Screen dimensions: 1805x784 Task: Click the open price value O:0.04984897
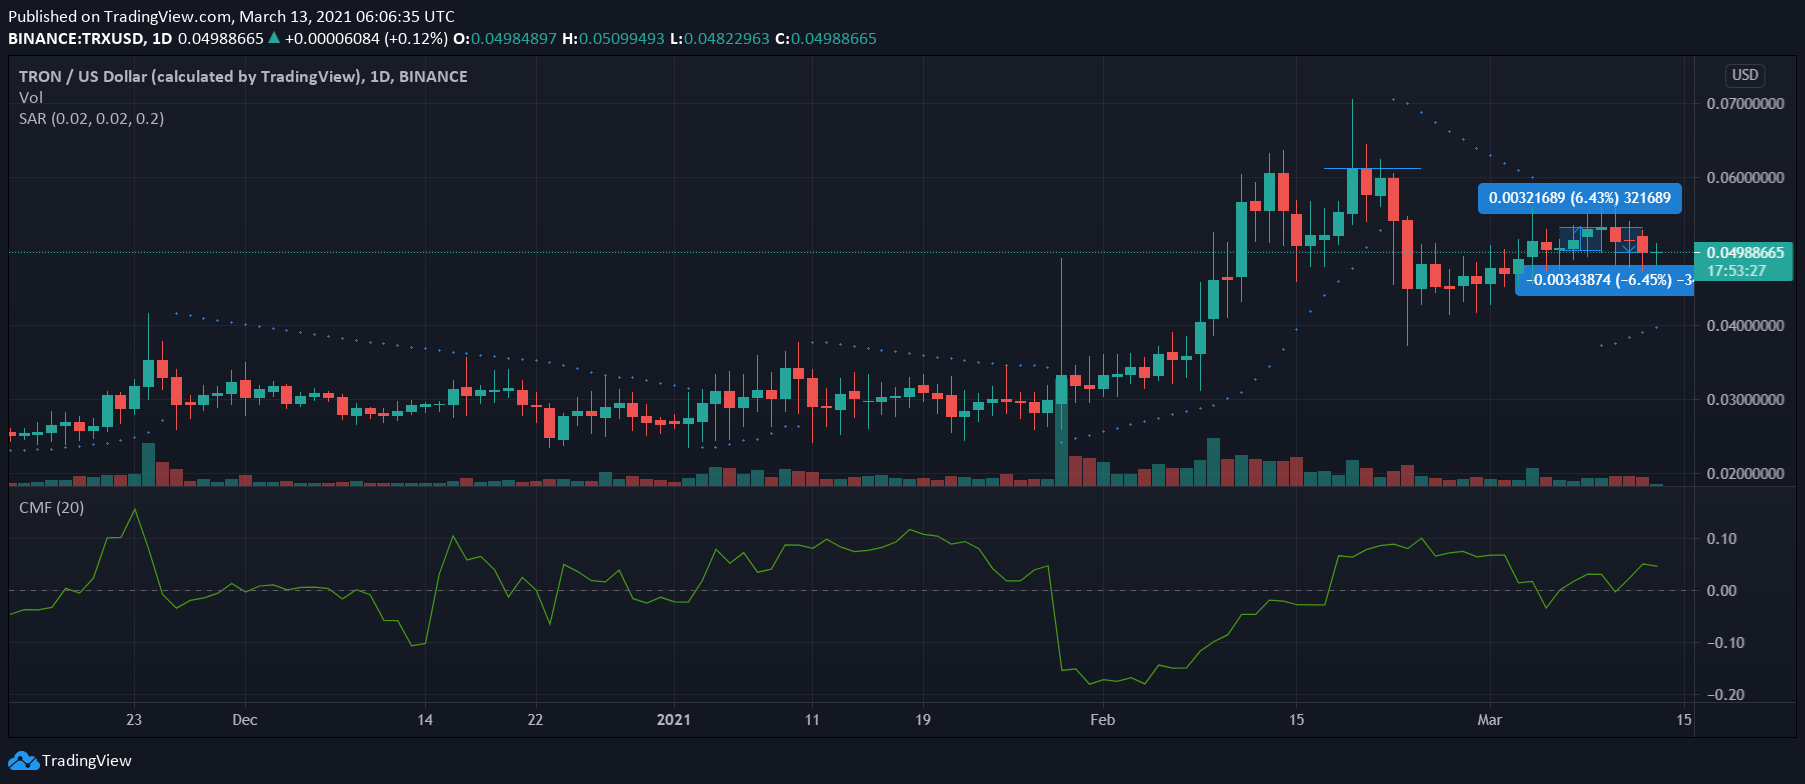[505, 38]
